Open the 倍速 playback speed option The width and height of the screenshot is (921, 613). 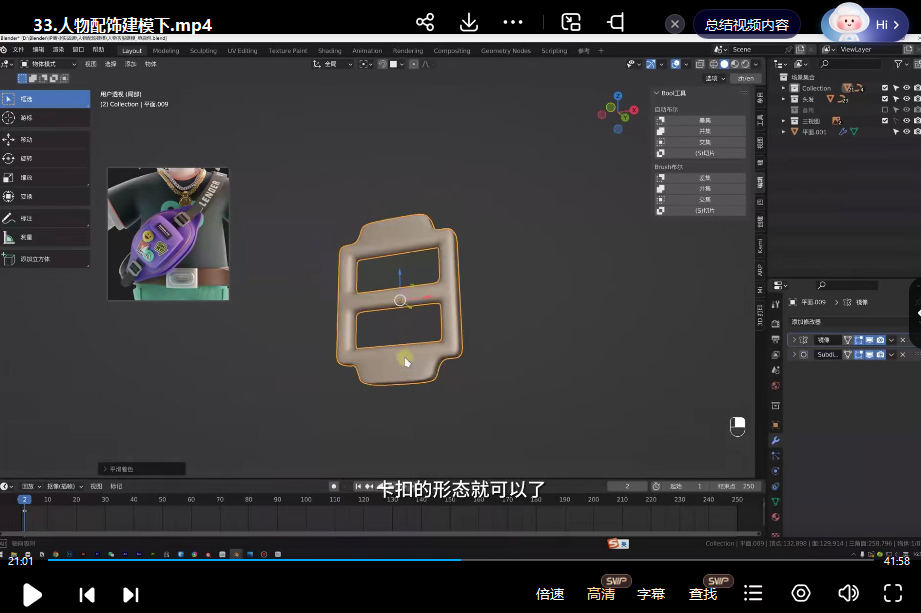coord(550,594)
